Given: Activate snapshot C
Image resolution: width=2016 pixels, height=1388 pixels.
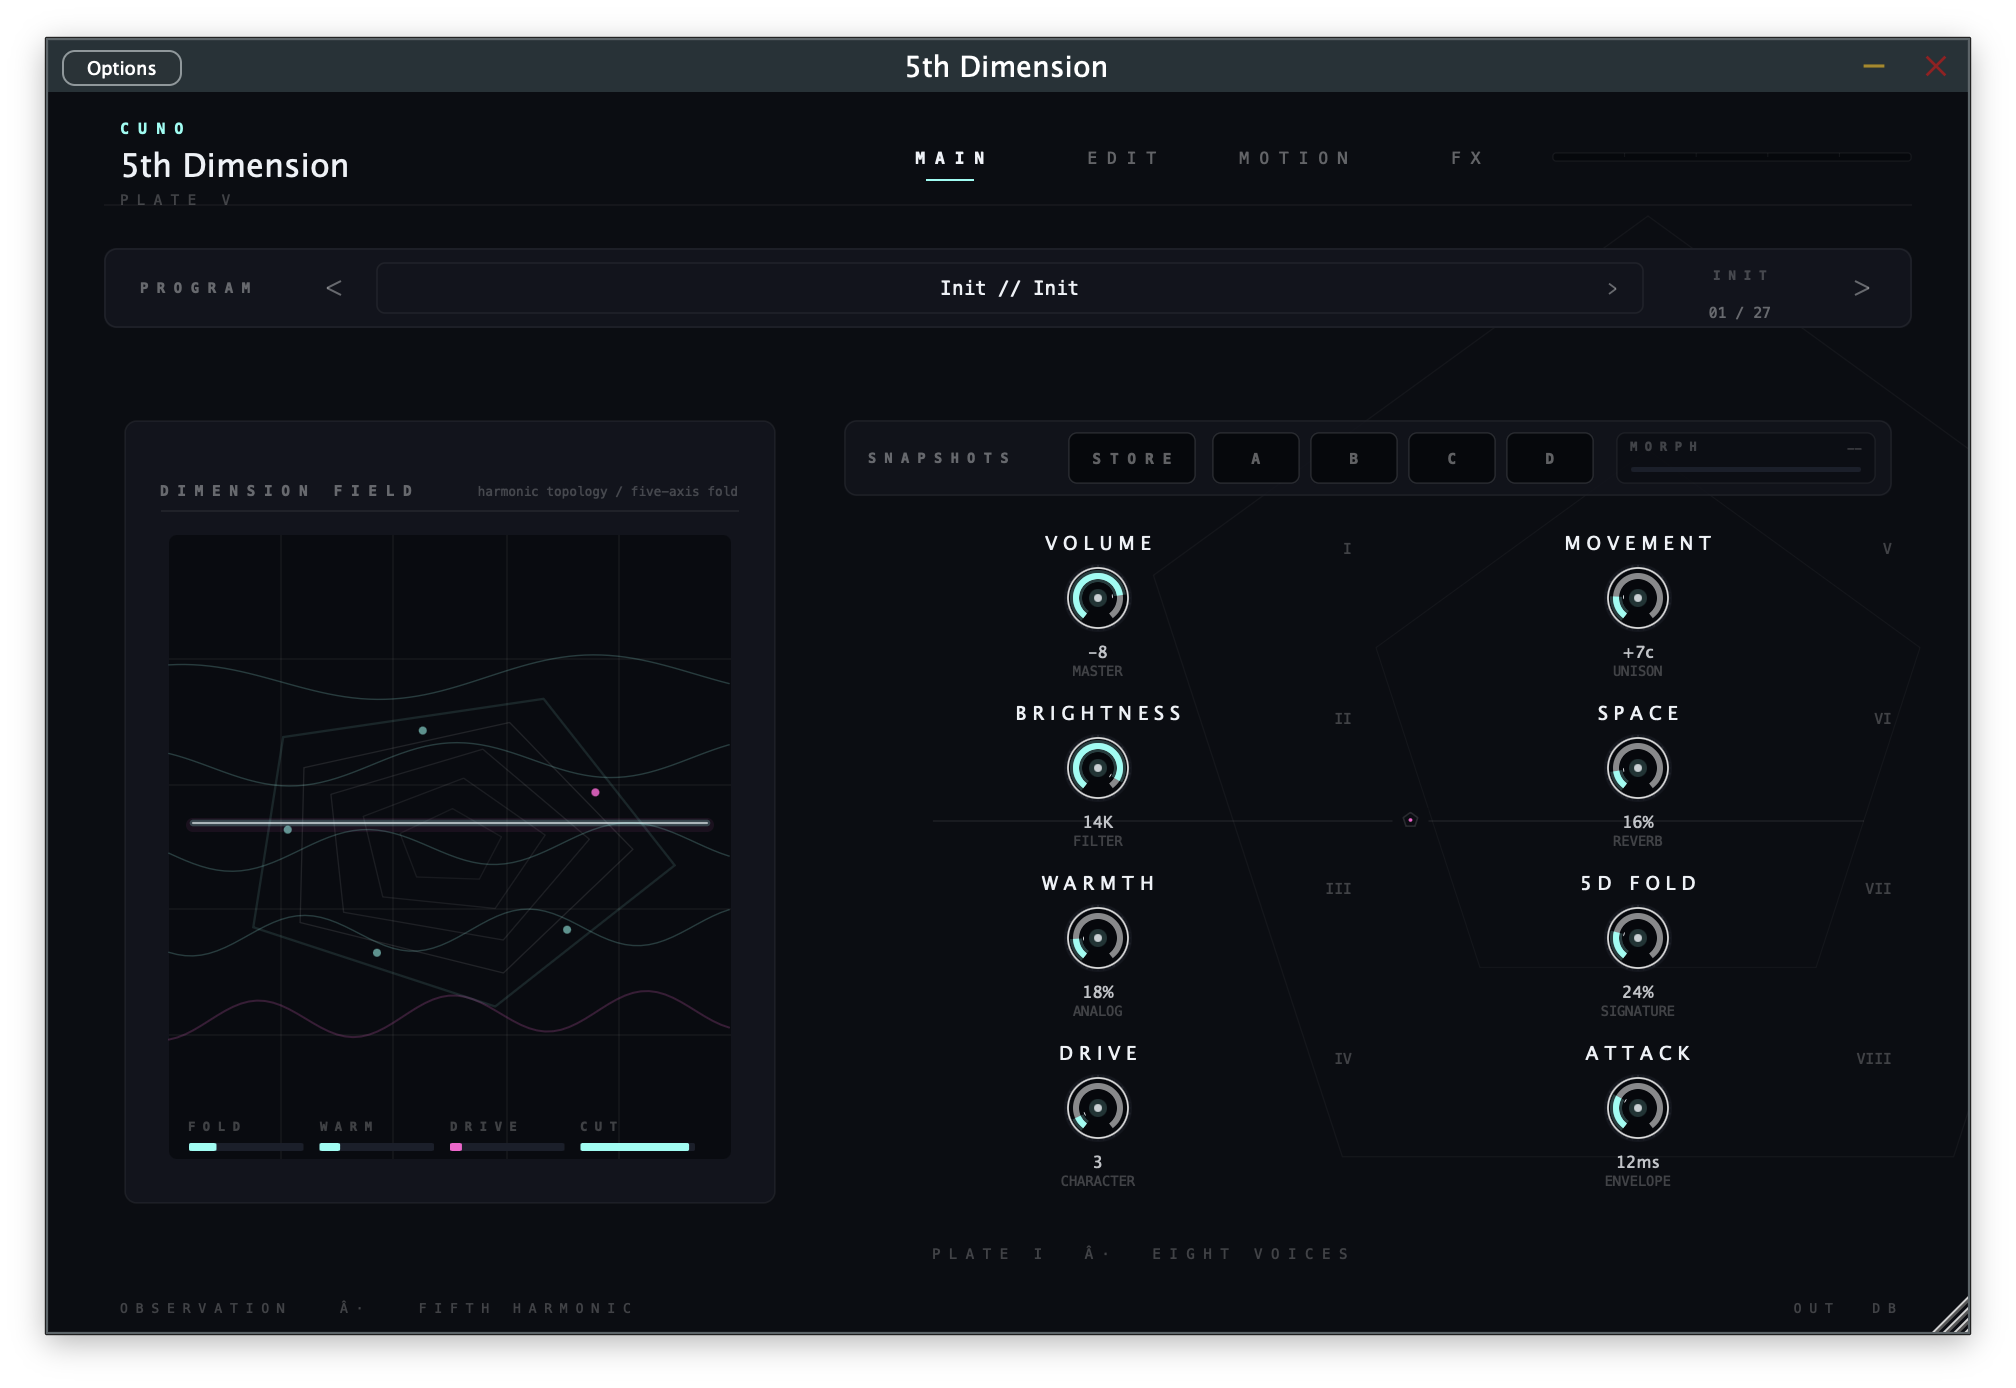Looking at the screenshot, I should [x=1452, y=458].
